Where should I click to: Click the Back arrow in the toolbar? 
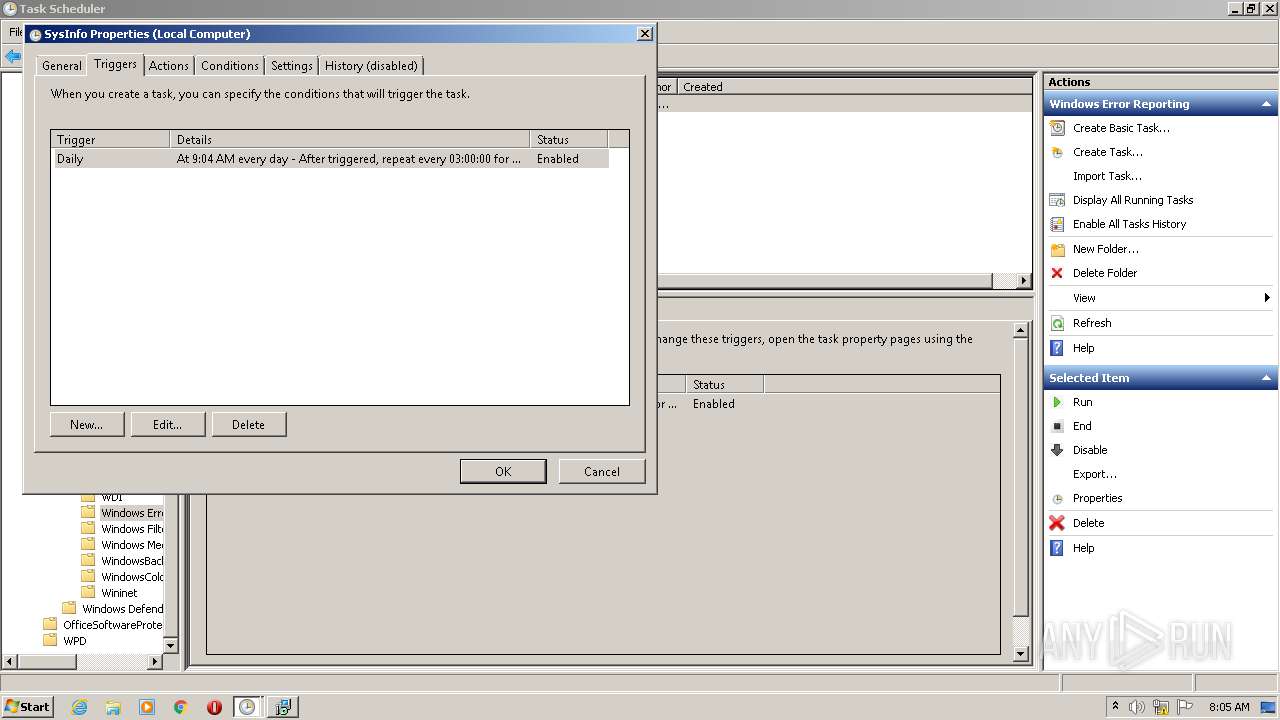click(12, 57)
